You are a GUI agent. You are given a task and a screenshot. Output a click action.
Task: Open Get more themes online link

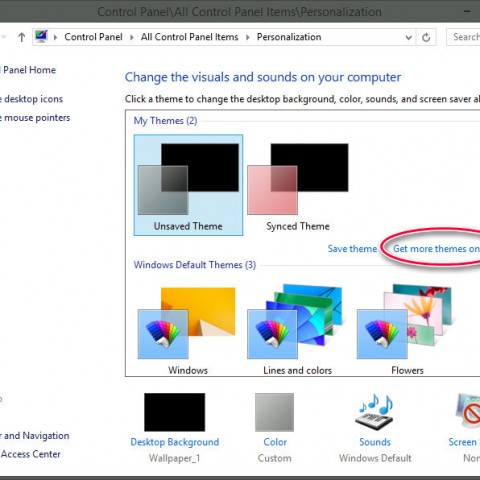coord(436,249)
